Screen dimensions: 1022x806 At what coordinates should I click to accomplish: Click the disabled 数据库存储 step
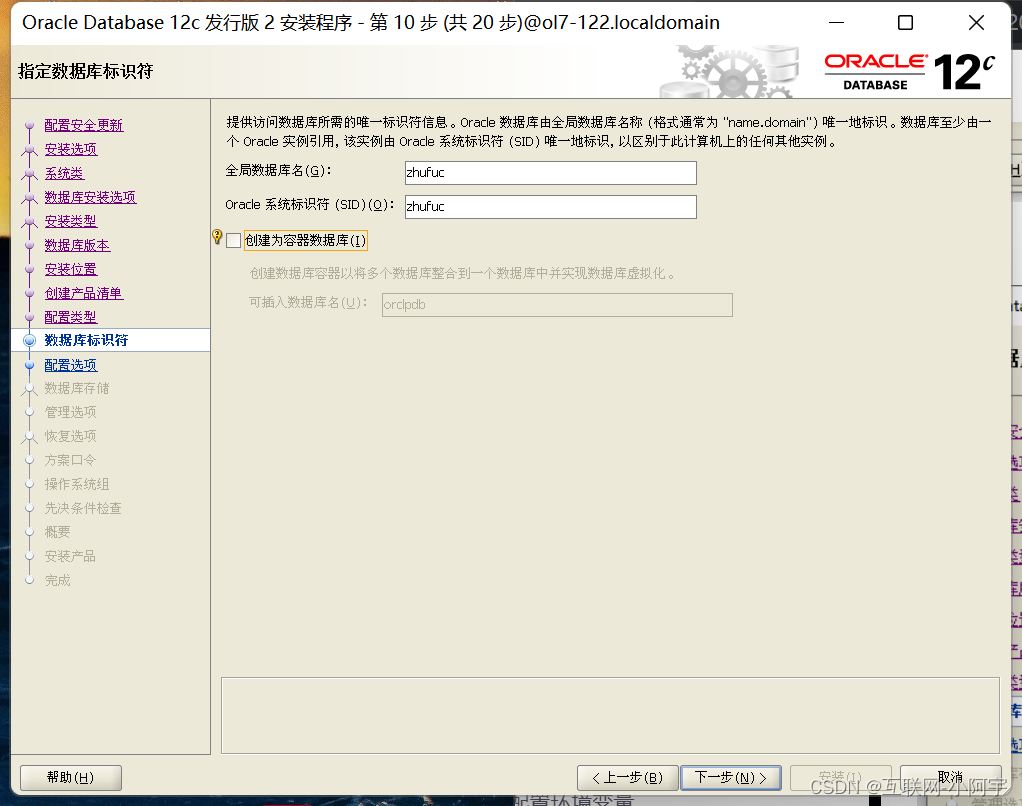point(77,388)
